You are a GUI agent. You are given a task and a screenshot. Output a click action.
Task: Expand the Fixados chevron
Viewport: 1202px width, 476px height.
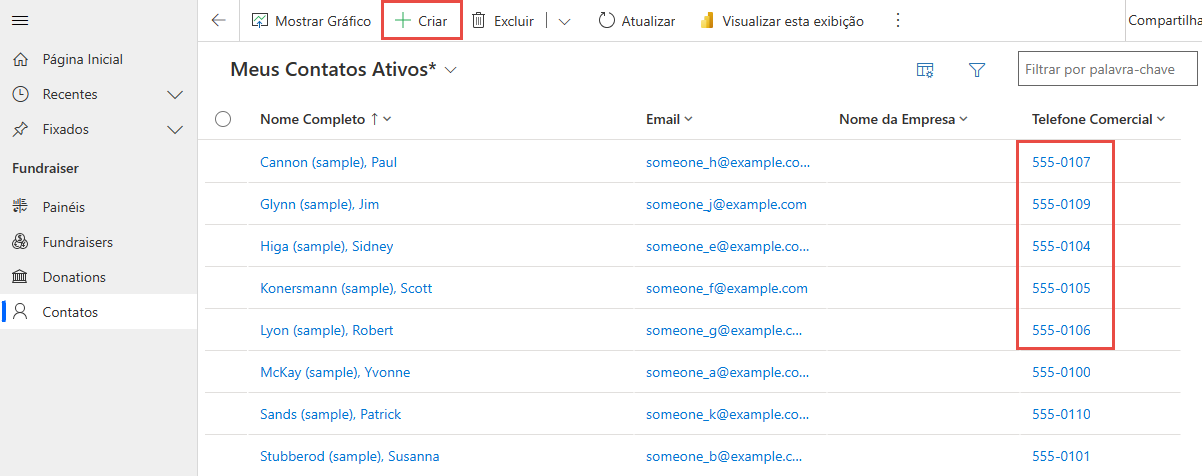coord(175,130)
